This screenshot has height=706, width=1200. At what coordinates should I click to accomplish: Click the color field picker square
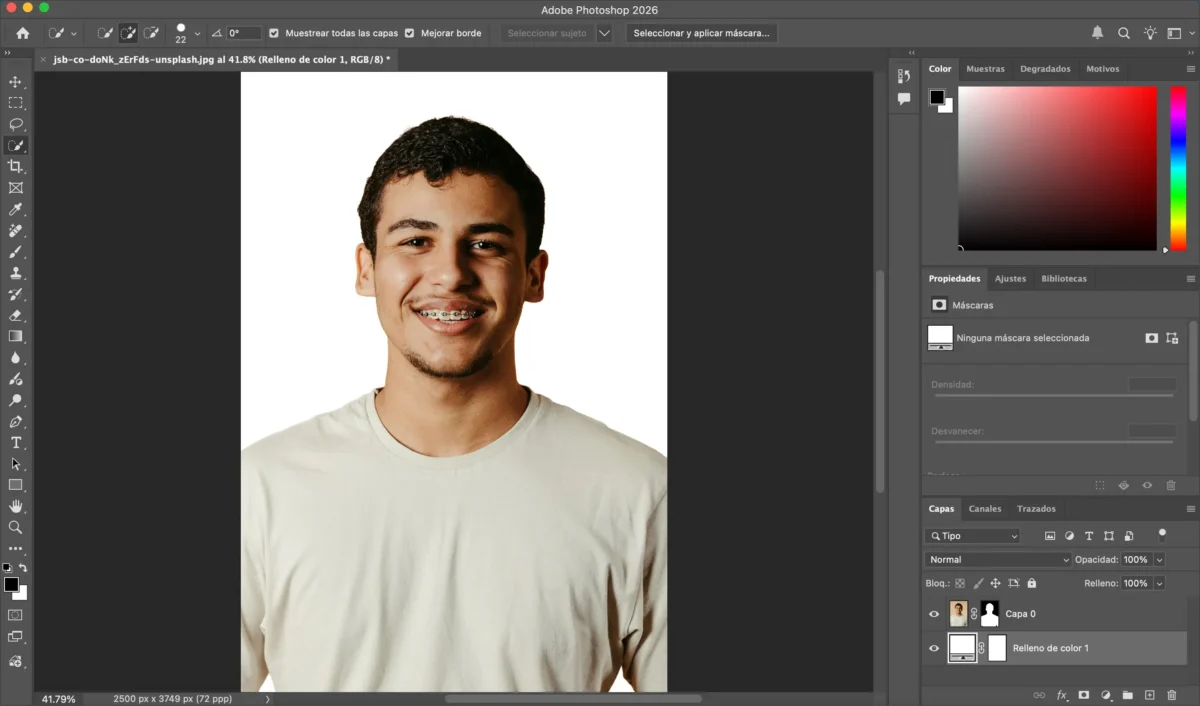[1058, 168]
